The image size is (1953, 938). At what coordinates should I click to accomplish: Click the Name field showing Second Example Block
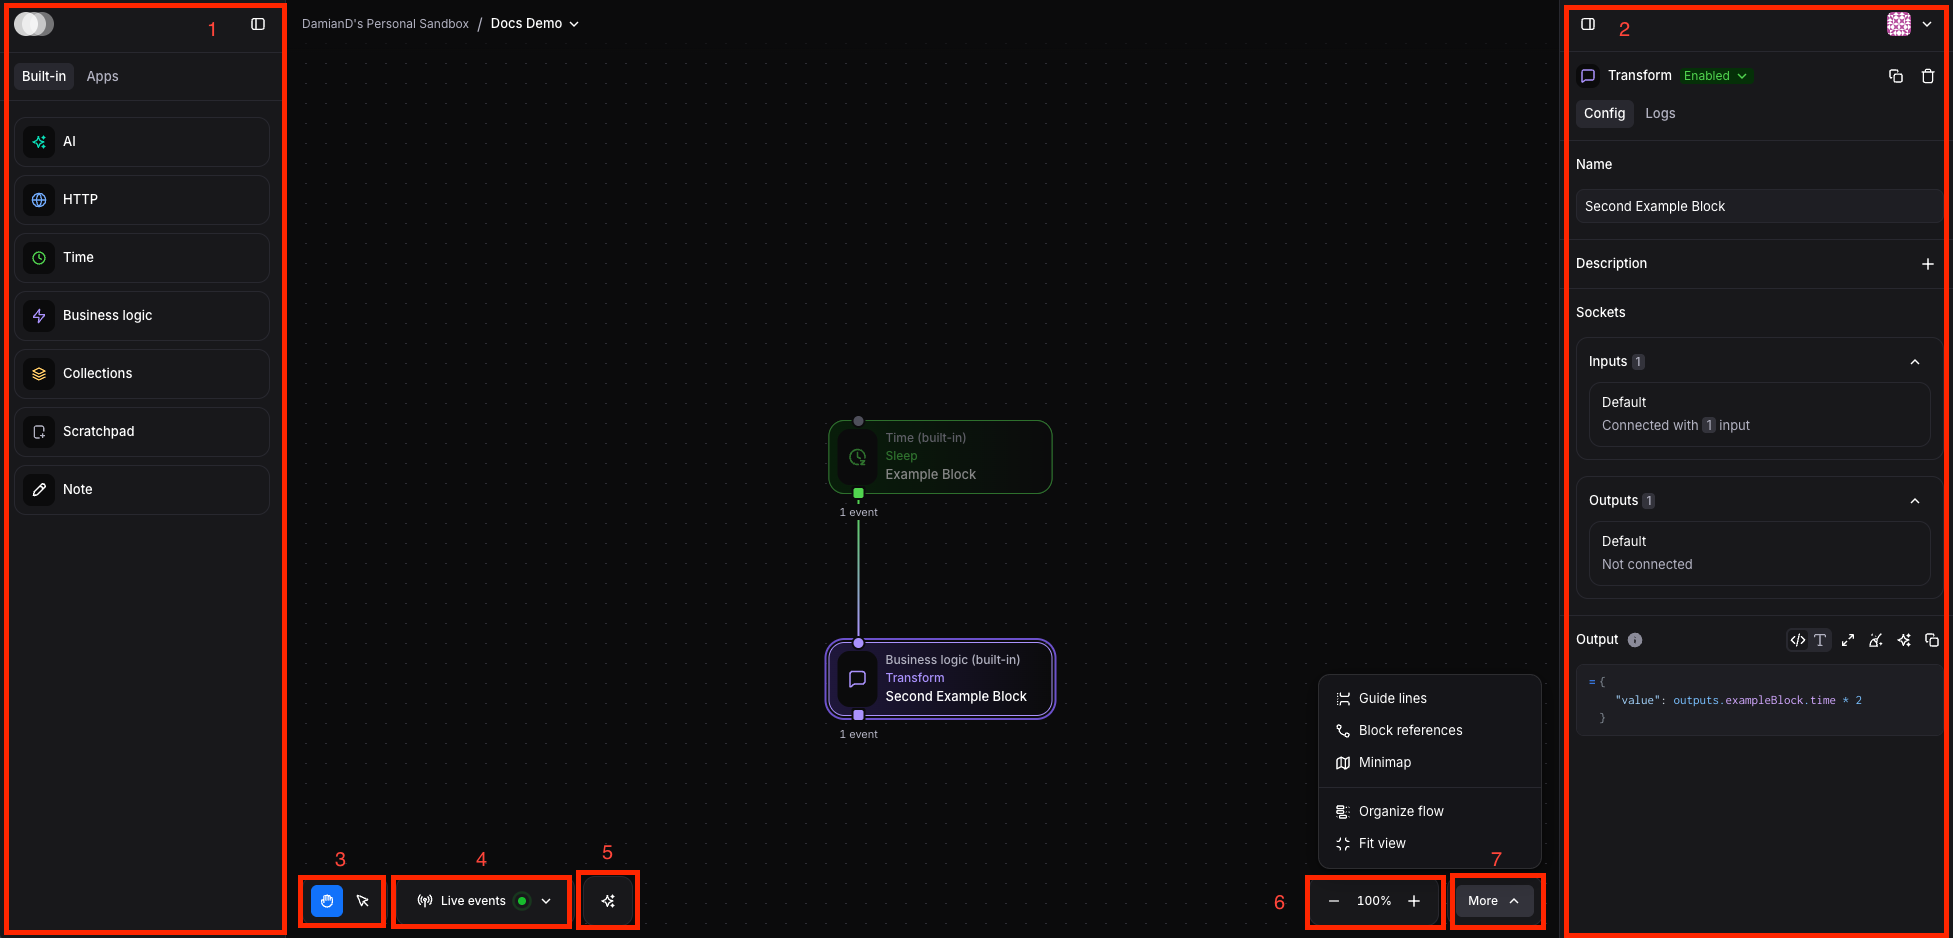[1756, 206]
